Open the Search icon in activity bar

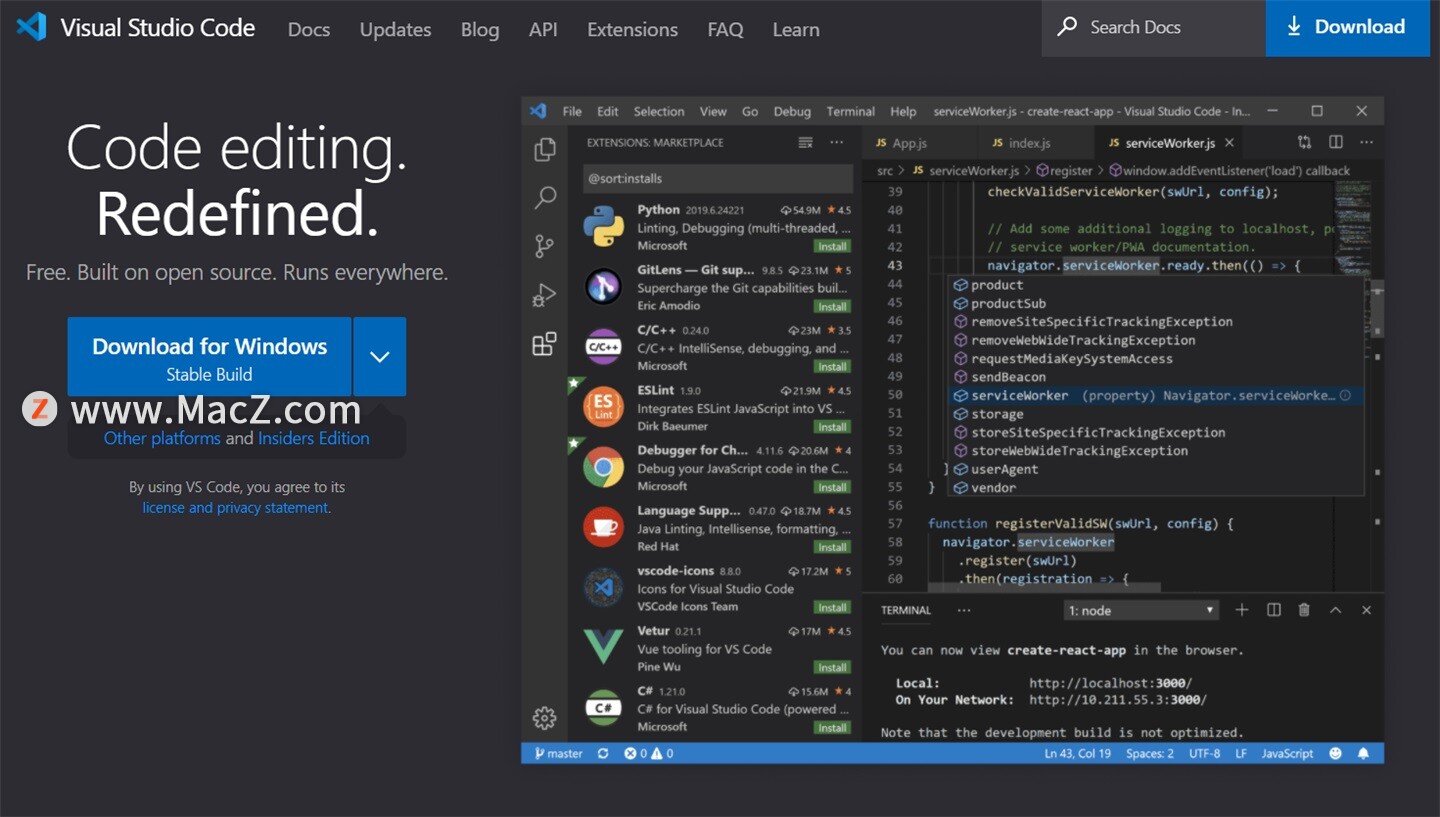click(x=545, y=197)
